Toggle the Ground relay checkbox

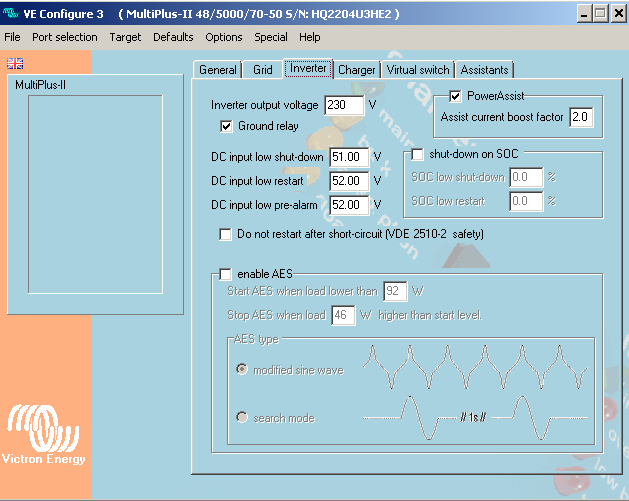pyautogui.click(x=226, y=126)
